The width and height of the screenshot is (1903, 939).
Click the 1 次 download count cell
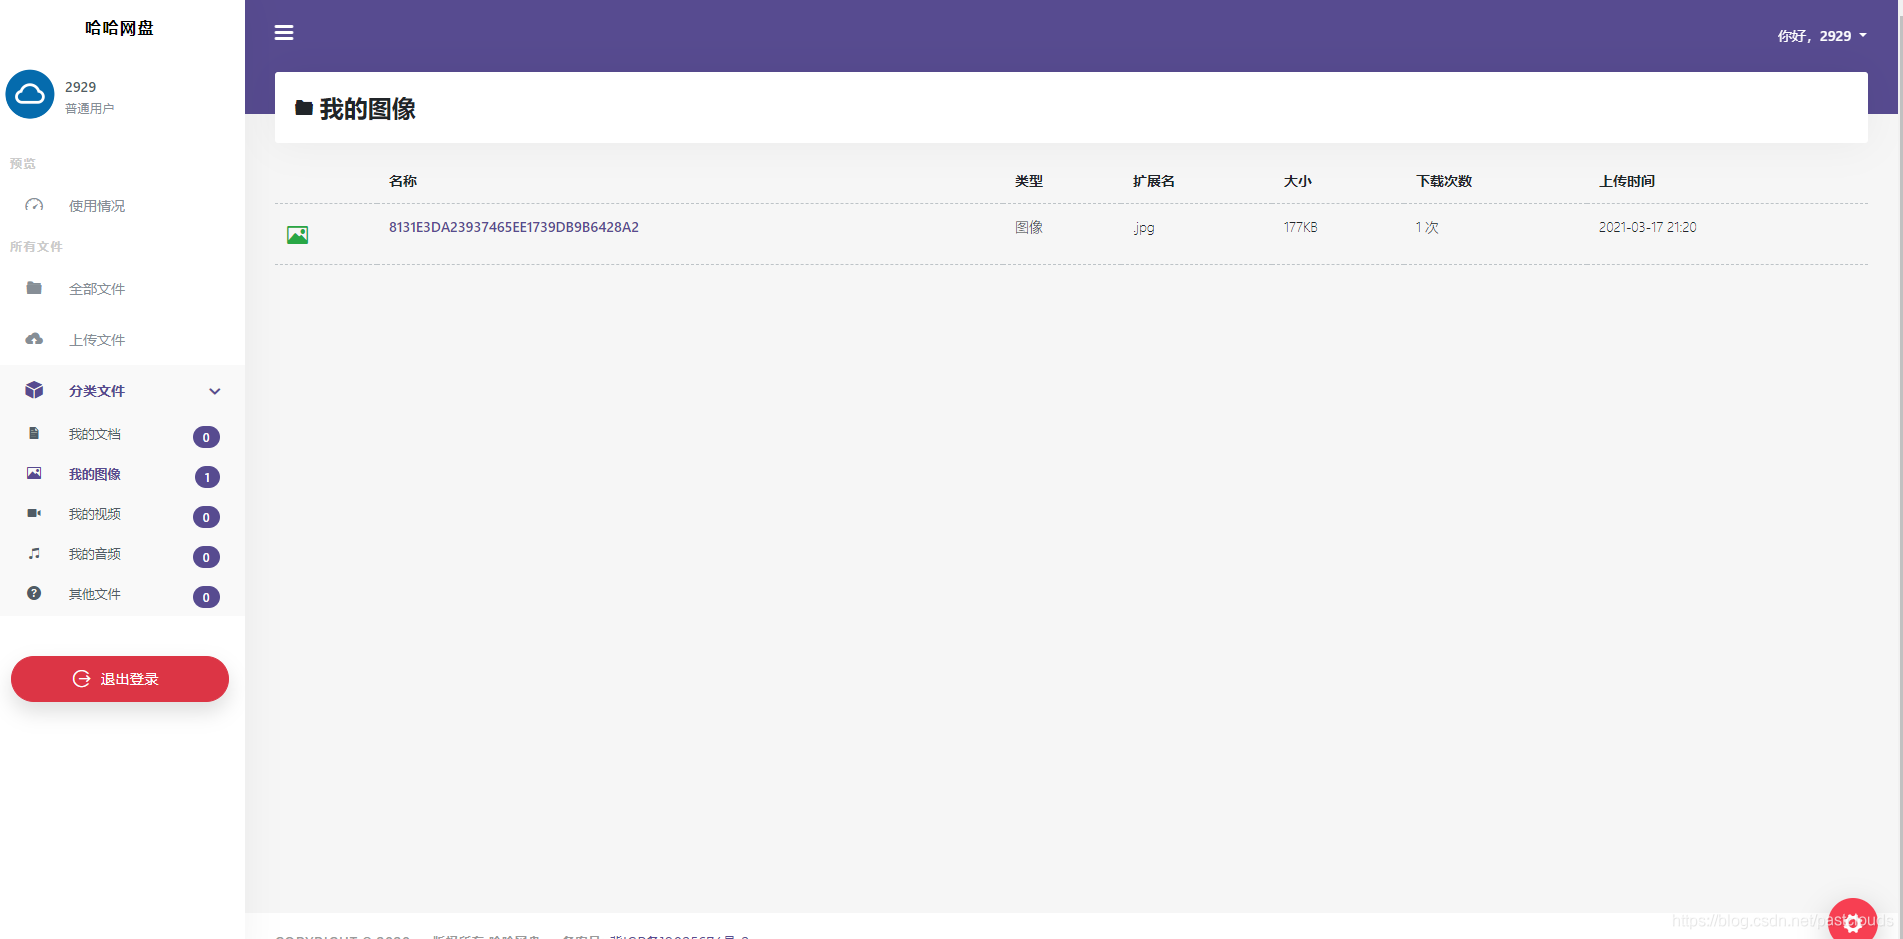(x=1427, y=227)
